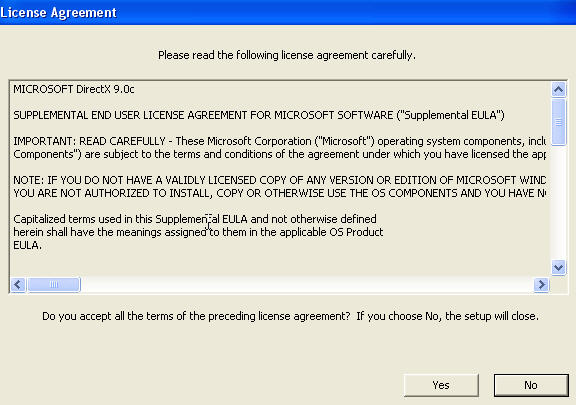Decline the license with the No button
This screenshot has height=405, width=576.
[531, 385]
